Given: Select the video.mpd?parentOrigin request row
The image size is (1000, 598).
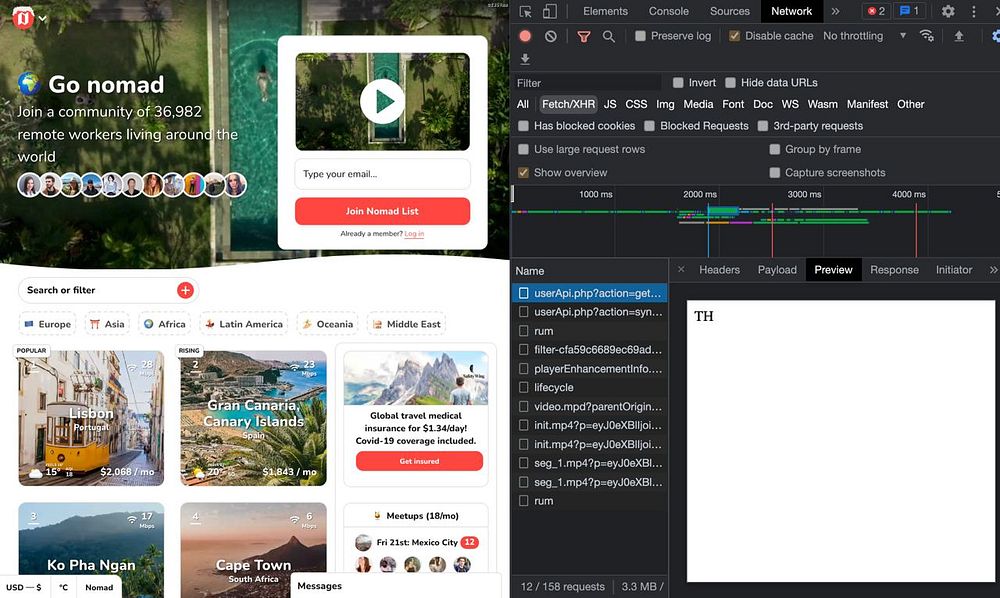Looking at the screenshot, I should [590, 407].
